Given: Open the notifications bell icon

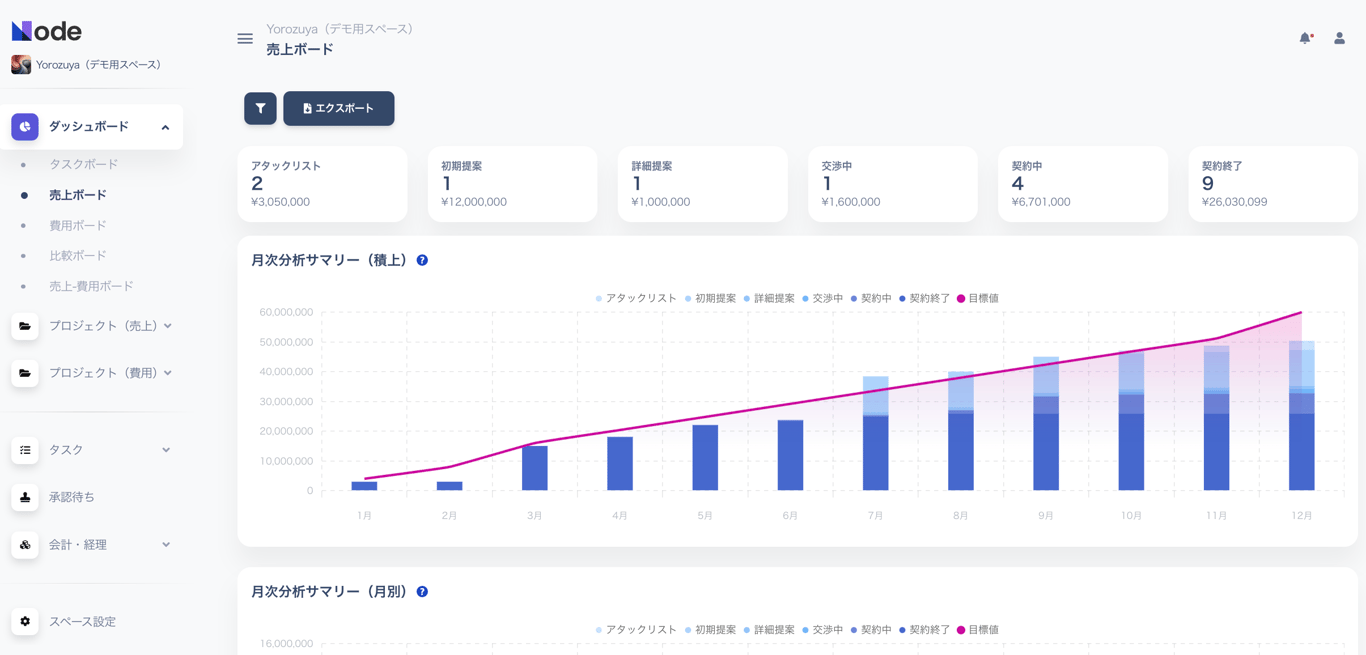Looking at the screenshot, I should point(1305,38).
